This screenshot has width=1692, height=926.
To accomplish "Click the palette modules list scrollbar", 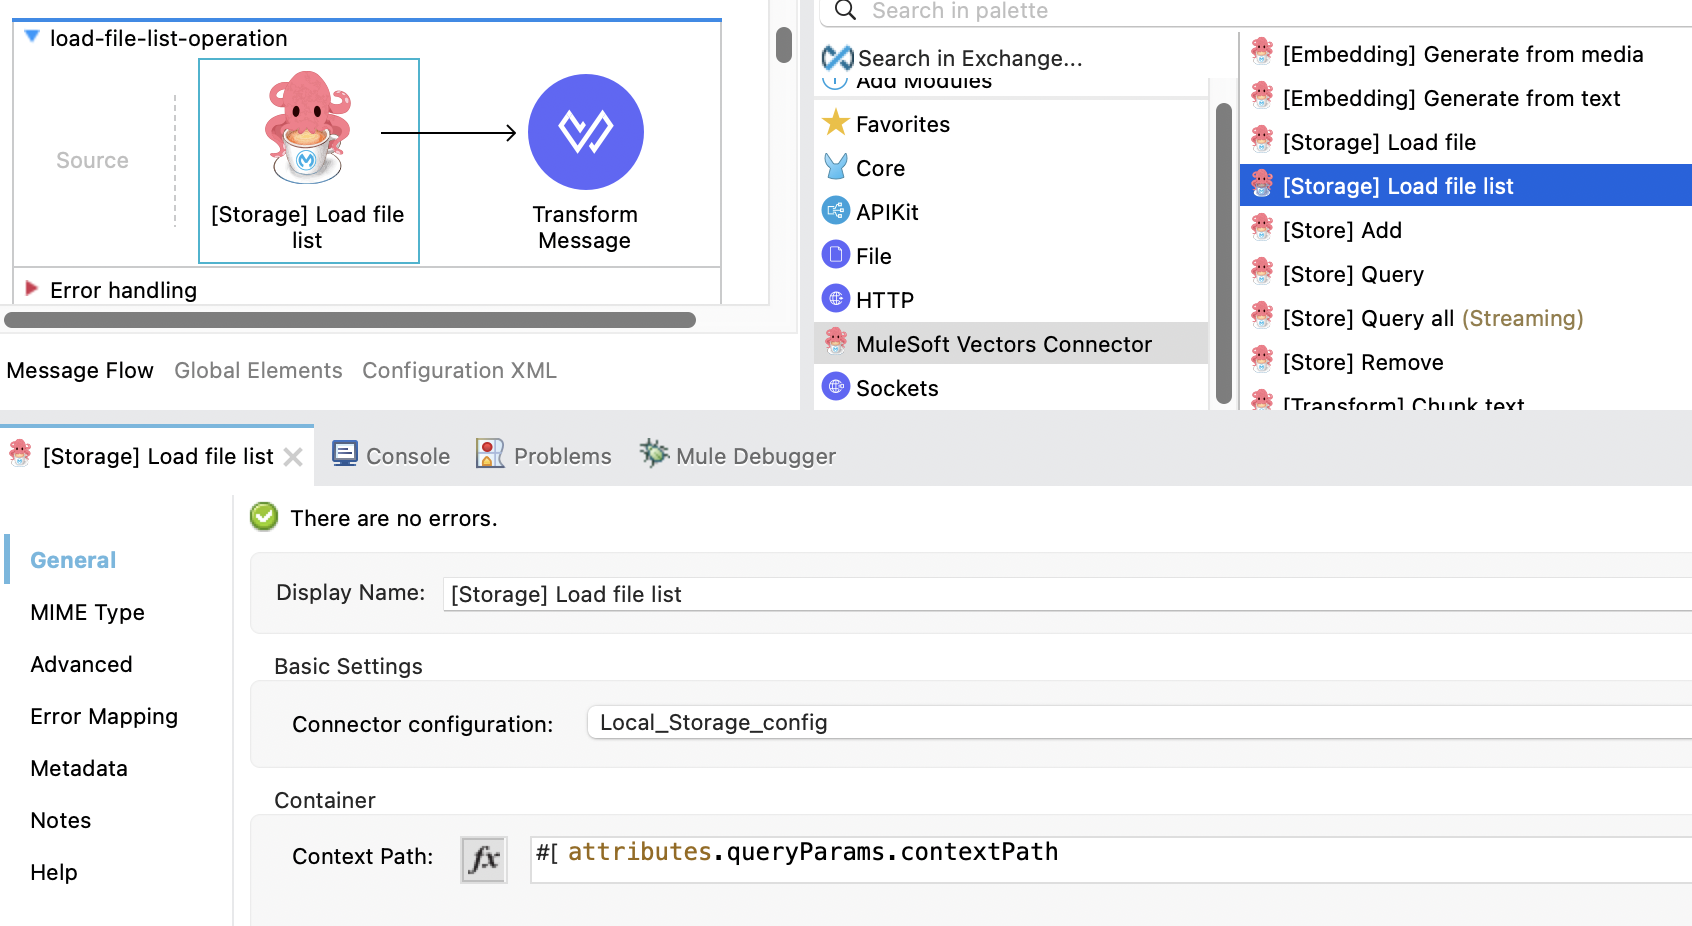I will pyautogui.click(x=1224, y=253).
